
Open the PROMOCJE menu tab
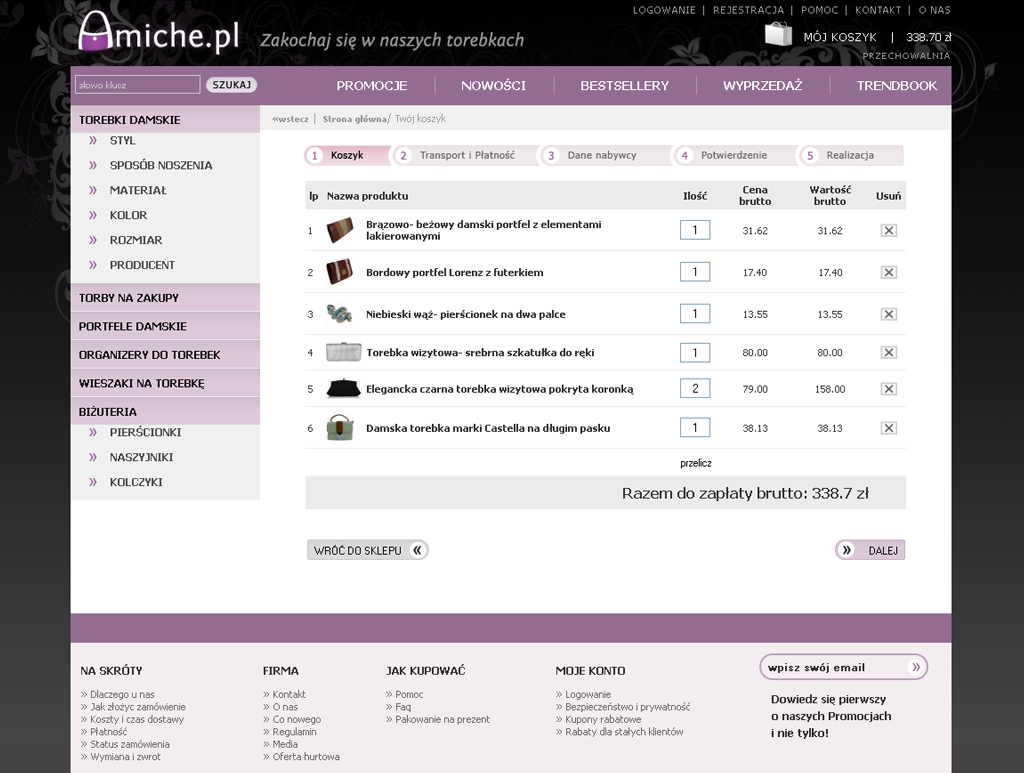[371, 86]
